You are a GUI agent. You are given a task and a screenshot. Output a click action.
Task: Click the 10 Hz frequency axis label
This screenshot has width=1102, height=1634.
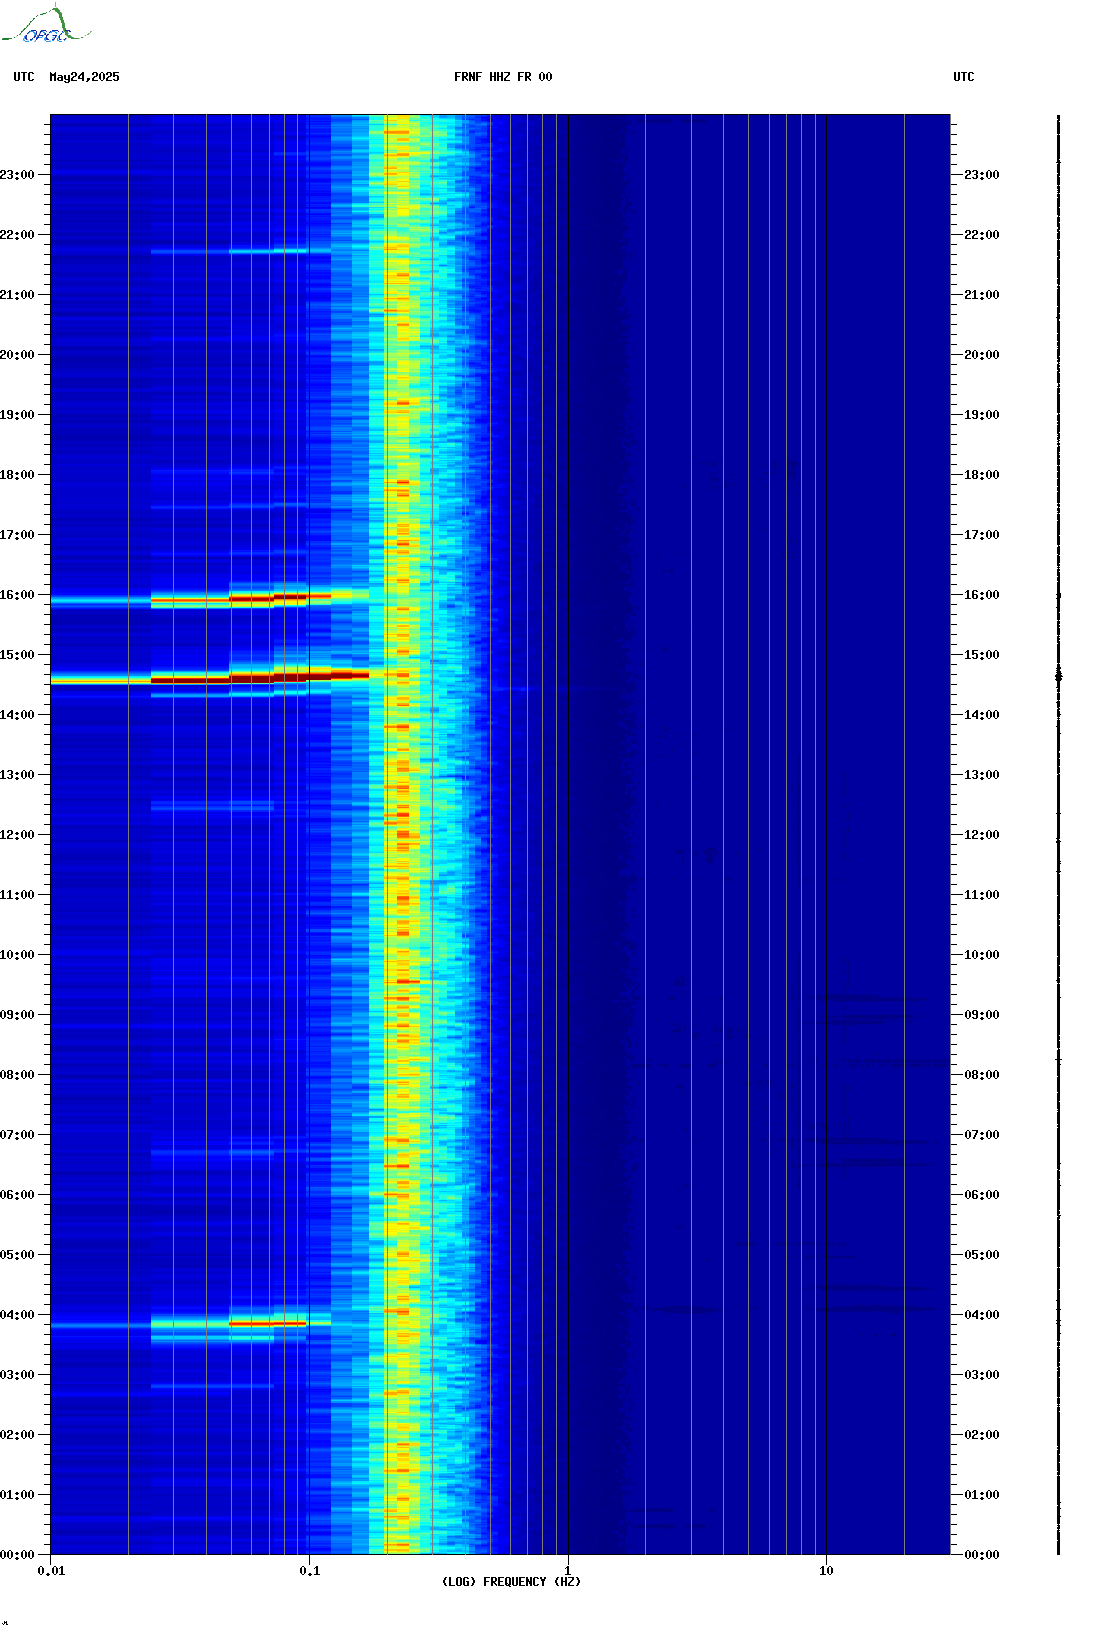826,1571
